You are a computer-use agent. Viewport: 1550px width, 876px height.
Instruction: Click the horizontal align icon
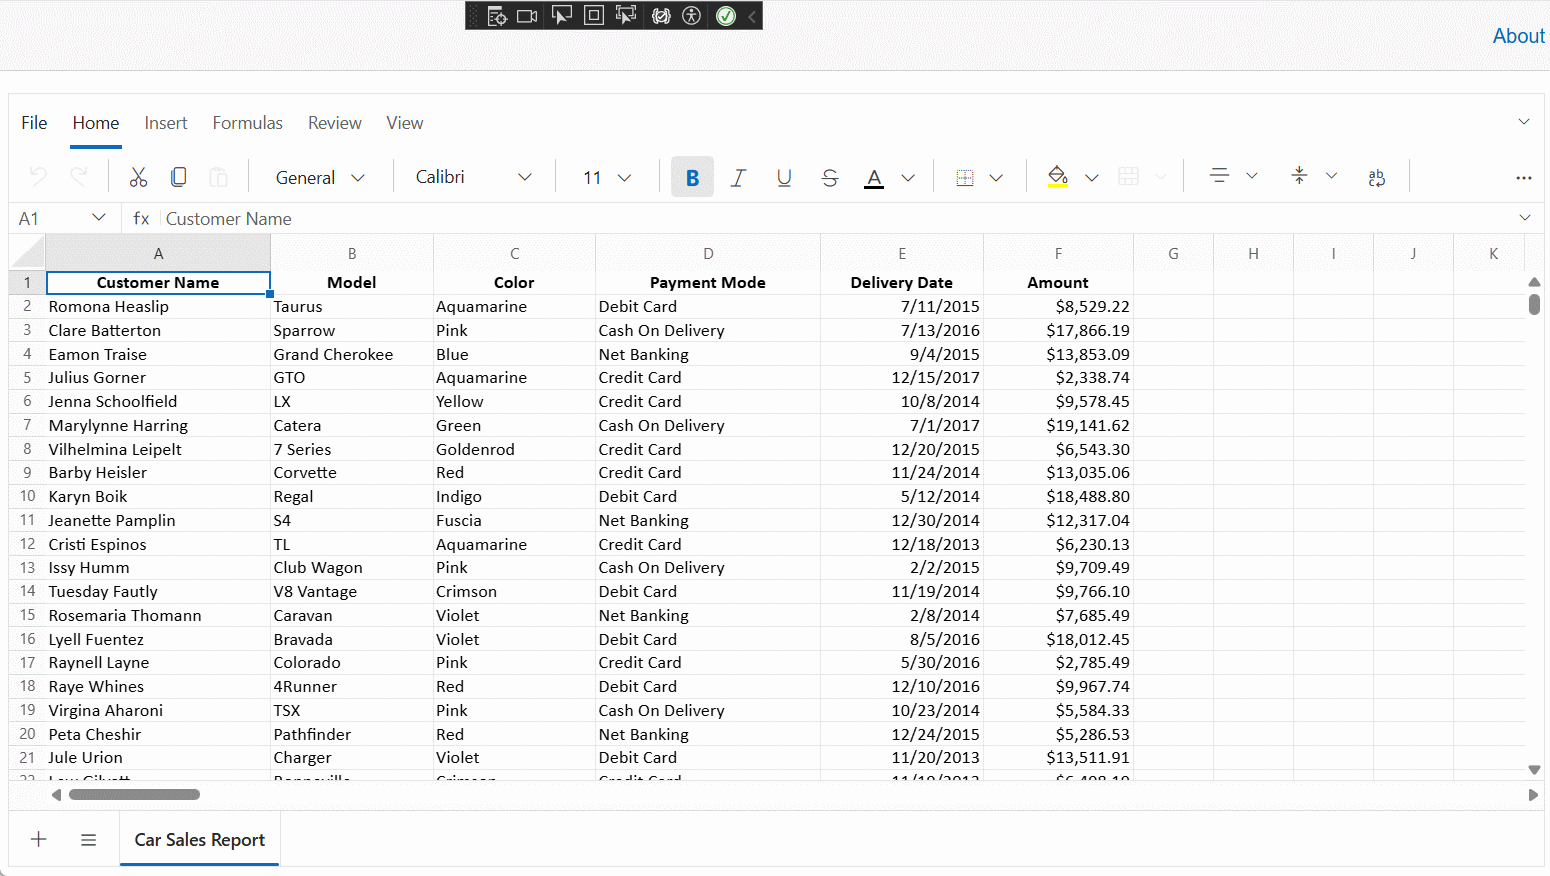point(1219,176)
